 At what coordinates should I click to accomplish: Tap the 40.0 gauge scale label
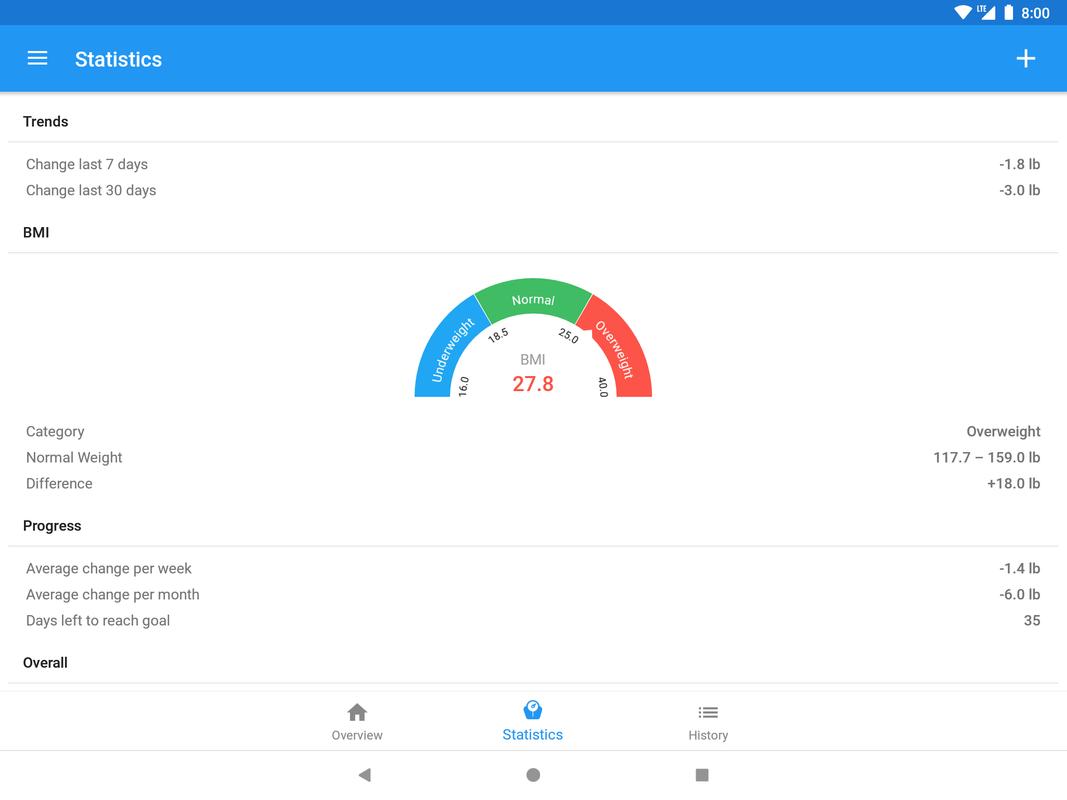(603, 386)
